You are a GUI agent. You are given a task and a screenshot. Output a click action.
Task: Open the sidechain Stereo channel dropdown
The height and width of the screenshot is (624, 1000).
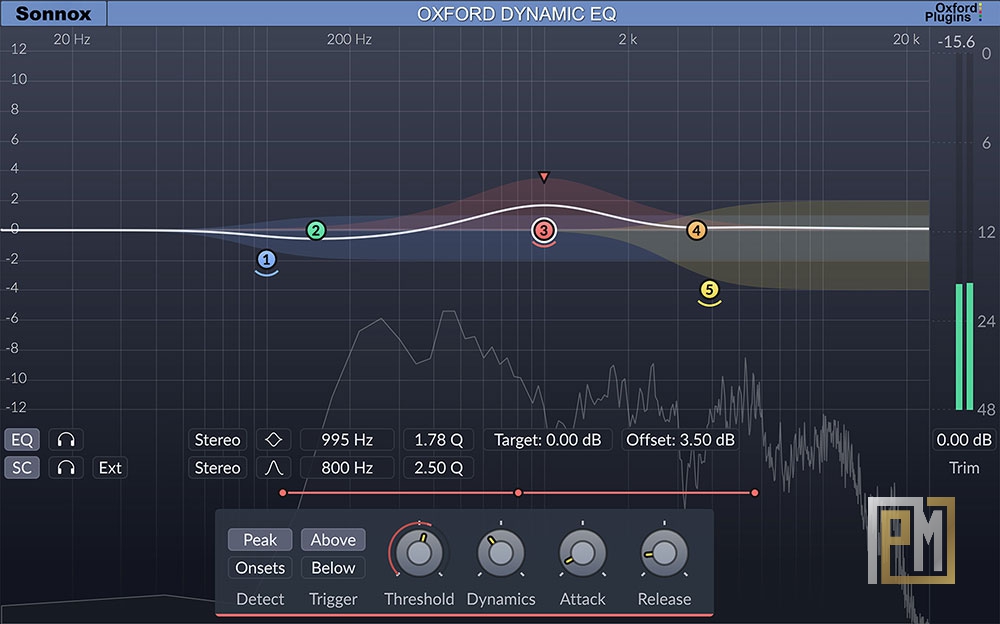point(217,468)
